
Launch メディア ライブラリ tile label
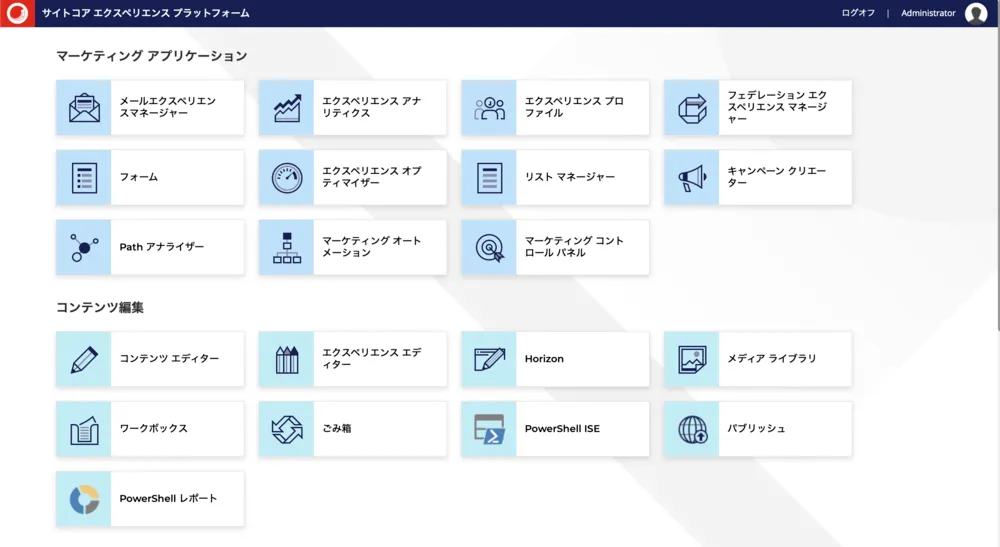(x=772, y=358)
